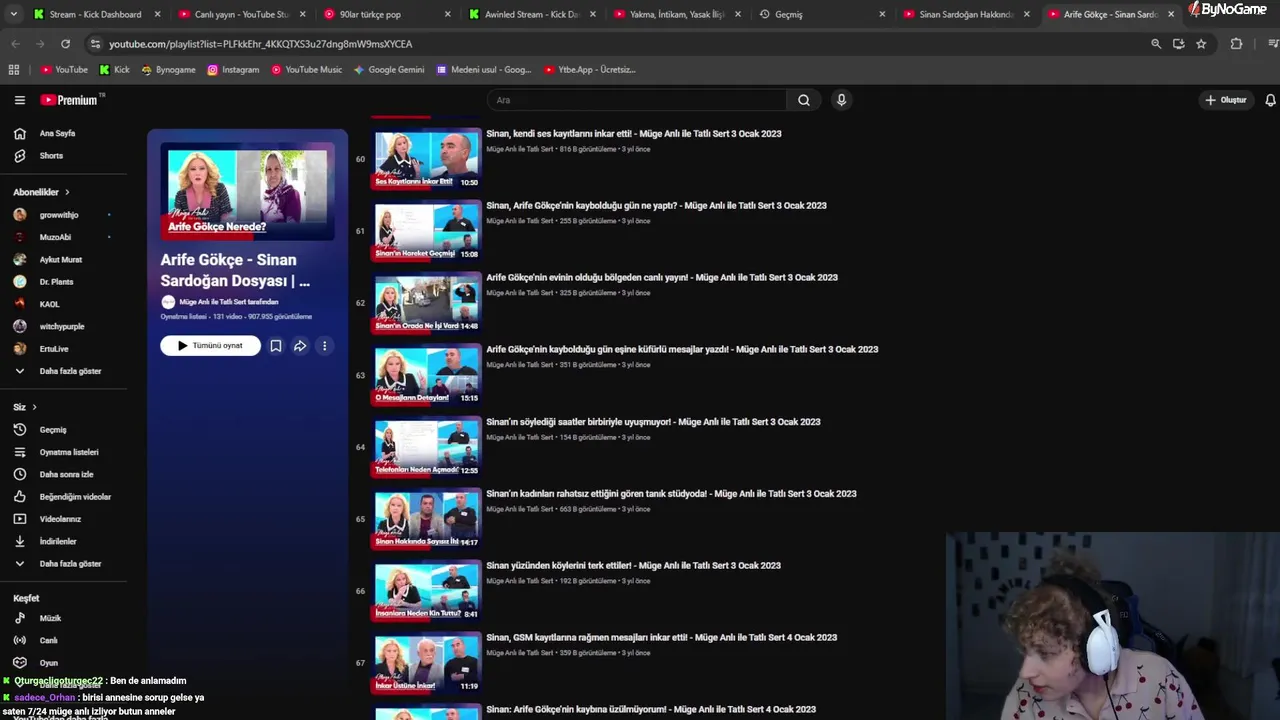Open Beğendiğim videolar in sidebar
Image resolution: width=1280 pixels, height=720 pixels.
75,497
